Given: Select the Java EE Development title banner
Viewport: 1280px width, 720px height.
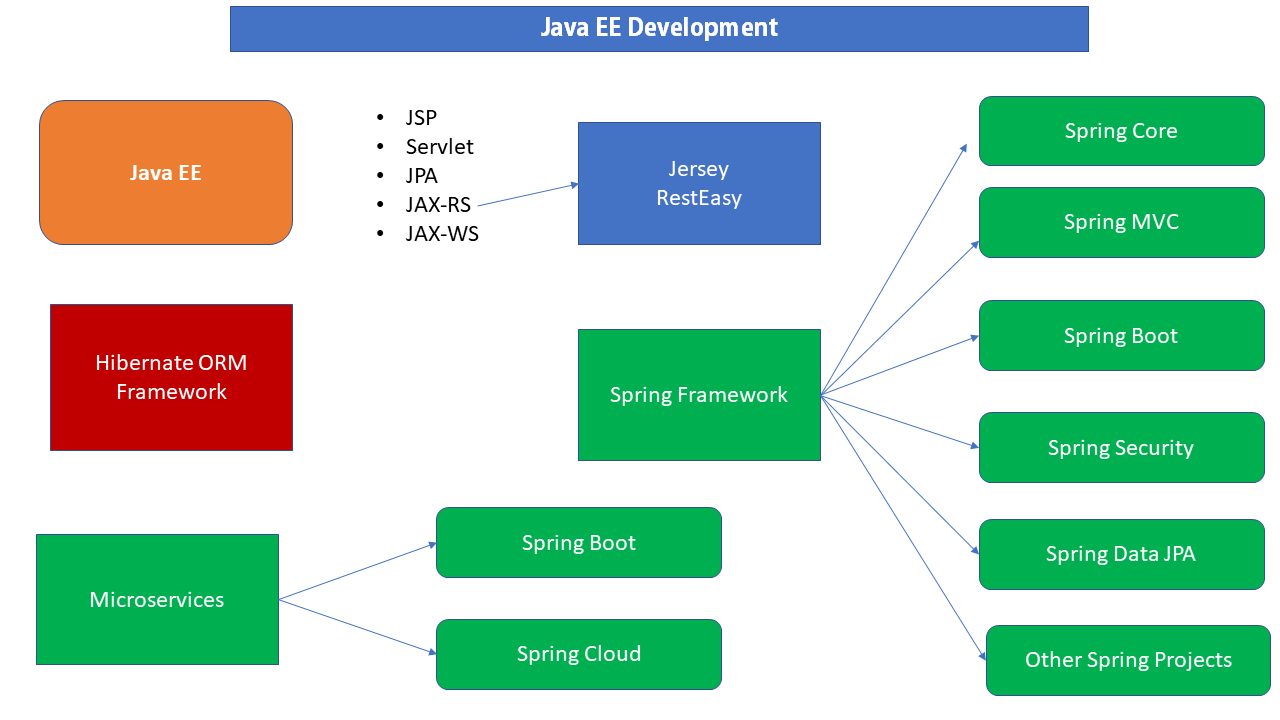Looking at the screenshot, I should (x=660, y=28).
